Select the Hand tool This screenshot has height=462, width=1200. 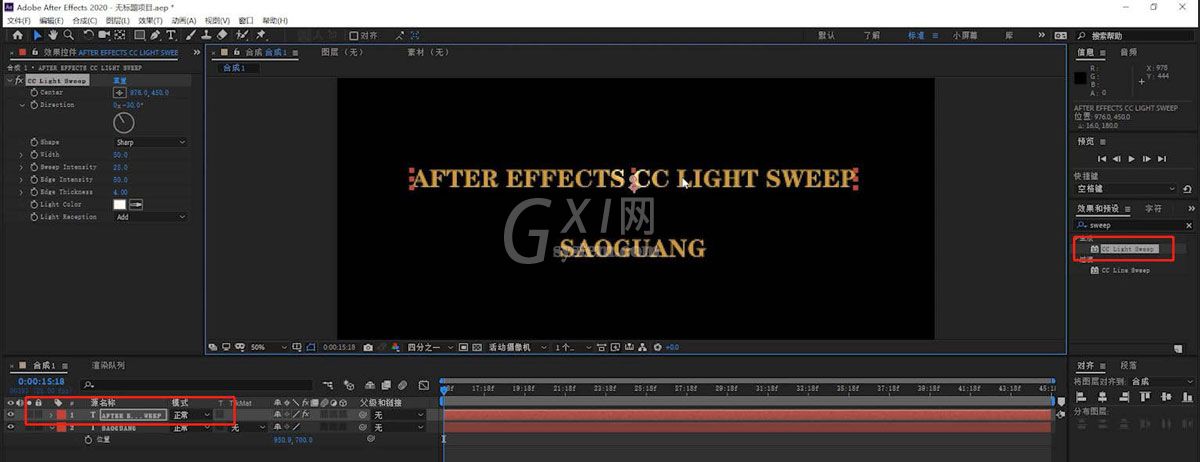[x=52, y=35]
